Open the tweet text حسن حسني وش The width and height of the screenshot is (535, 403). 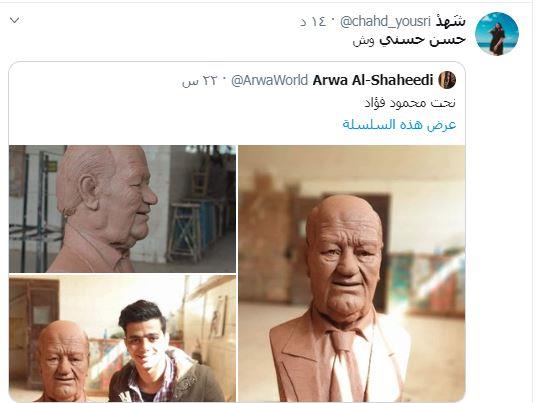[409, 40]
